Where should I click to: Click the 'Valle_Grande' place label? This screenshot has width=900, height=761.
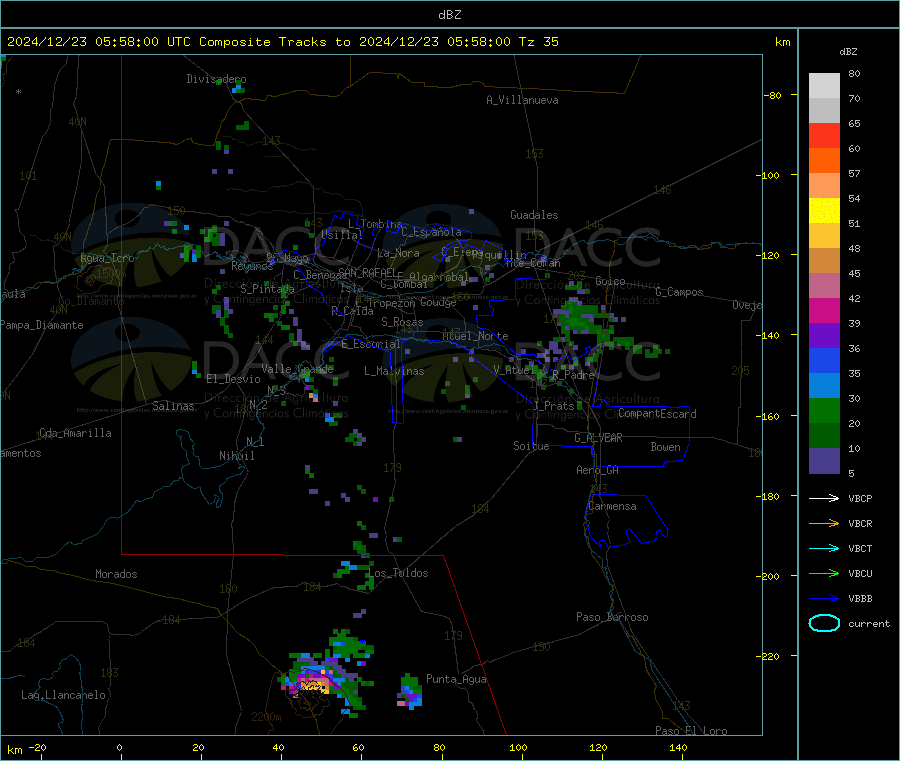click(298, 369)
